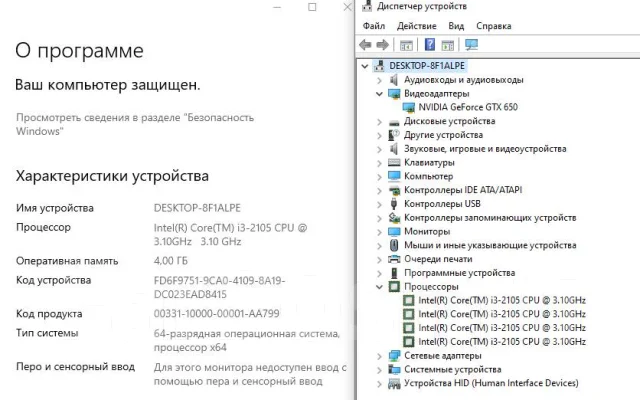Click the Контроллеры IDE ATA/ATAPI icon
The image size is (640, 400).
394,190
